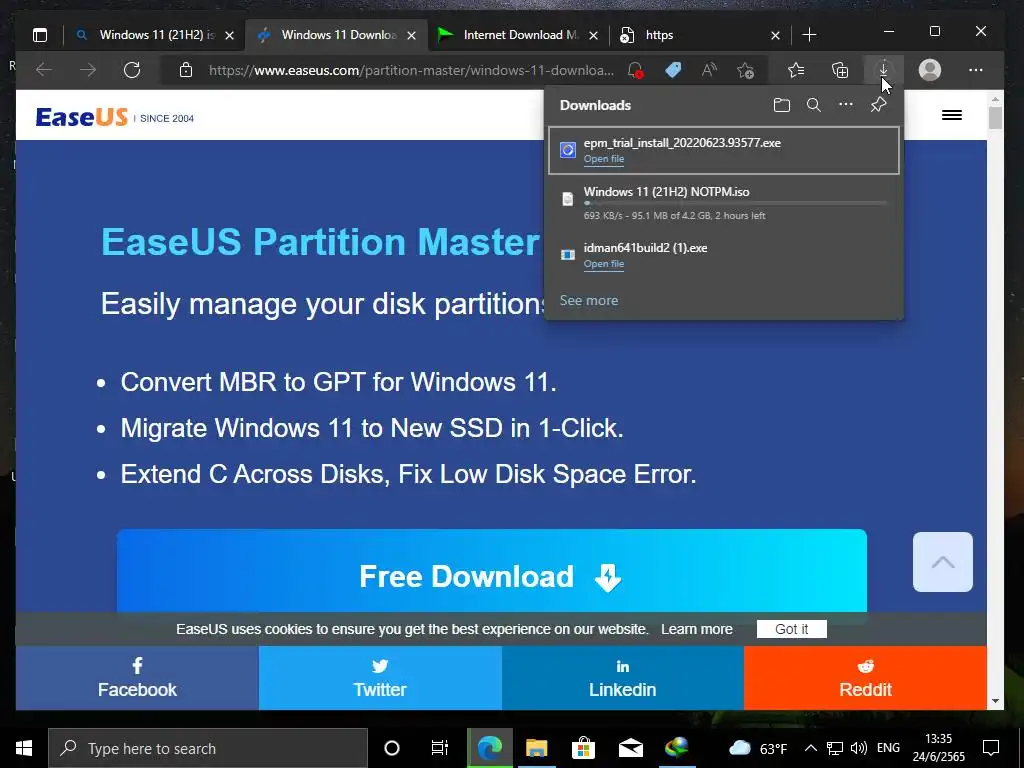Toggle the Downloads toolbar button
This screenshot has width=1024, height=768.
coord(883,69)
